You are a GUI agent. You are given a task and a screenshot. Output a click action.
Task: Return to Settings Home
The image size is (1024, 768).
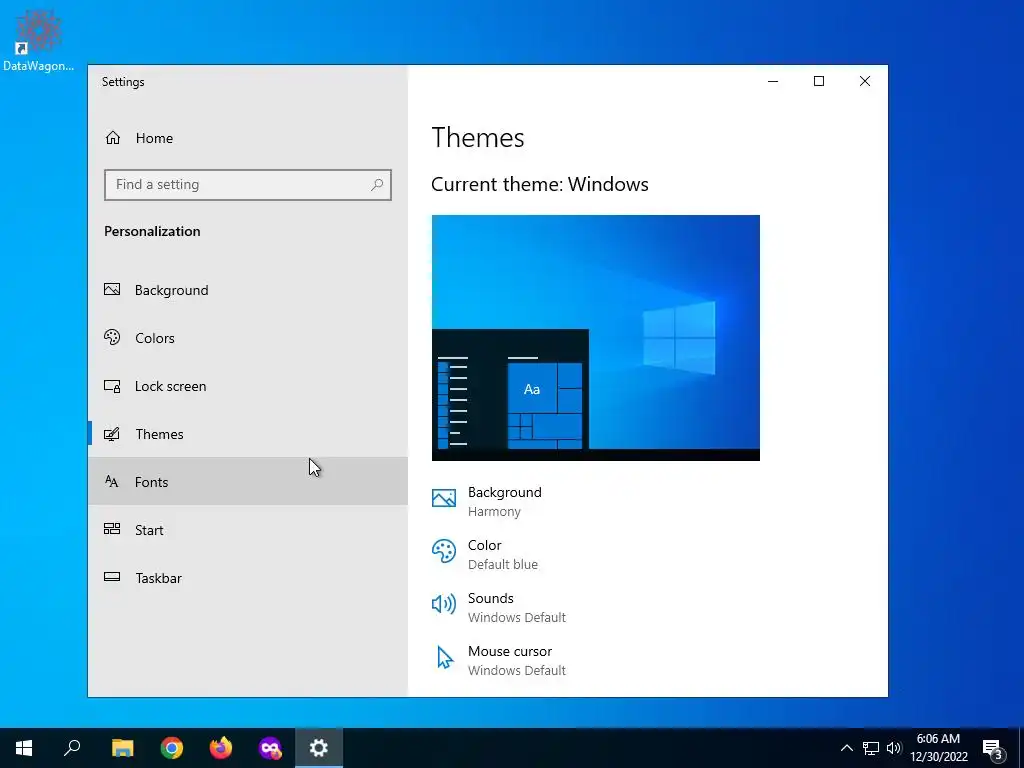(248, 138)
